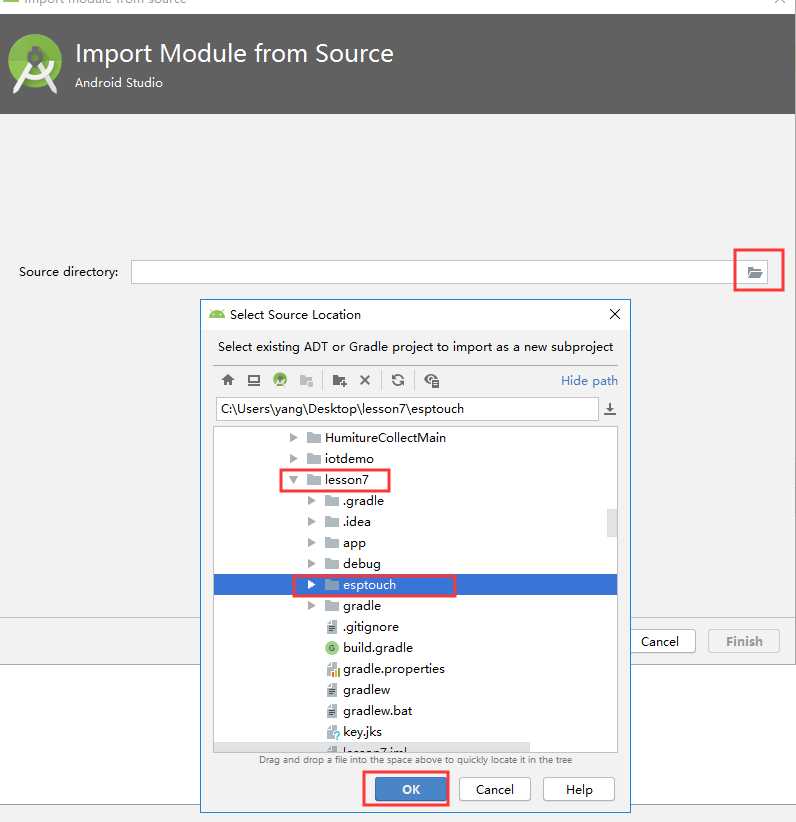Jump to Desktop directory icon
This screenshot has width=796, height=822.
[x=254, y=380]
